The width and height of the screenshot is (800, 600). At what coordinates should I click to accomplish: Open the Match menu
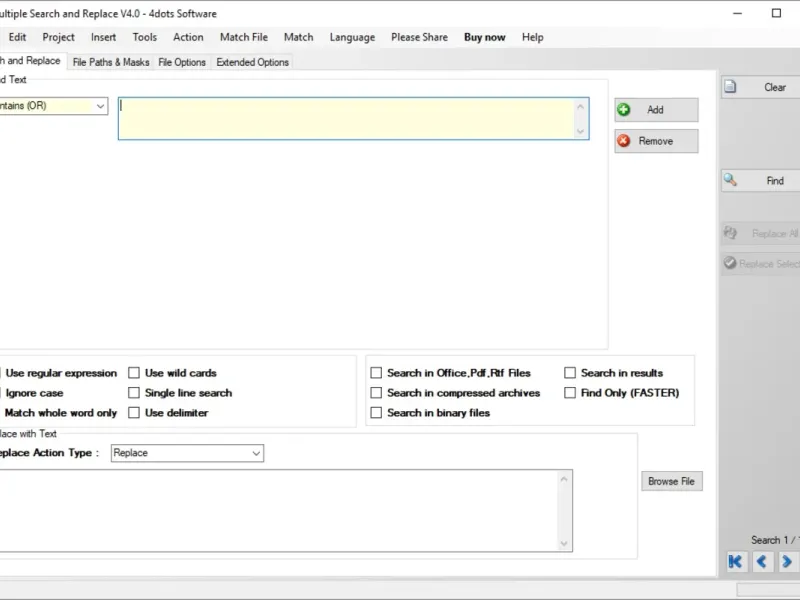tap(298, 37)
